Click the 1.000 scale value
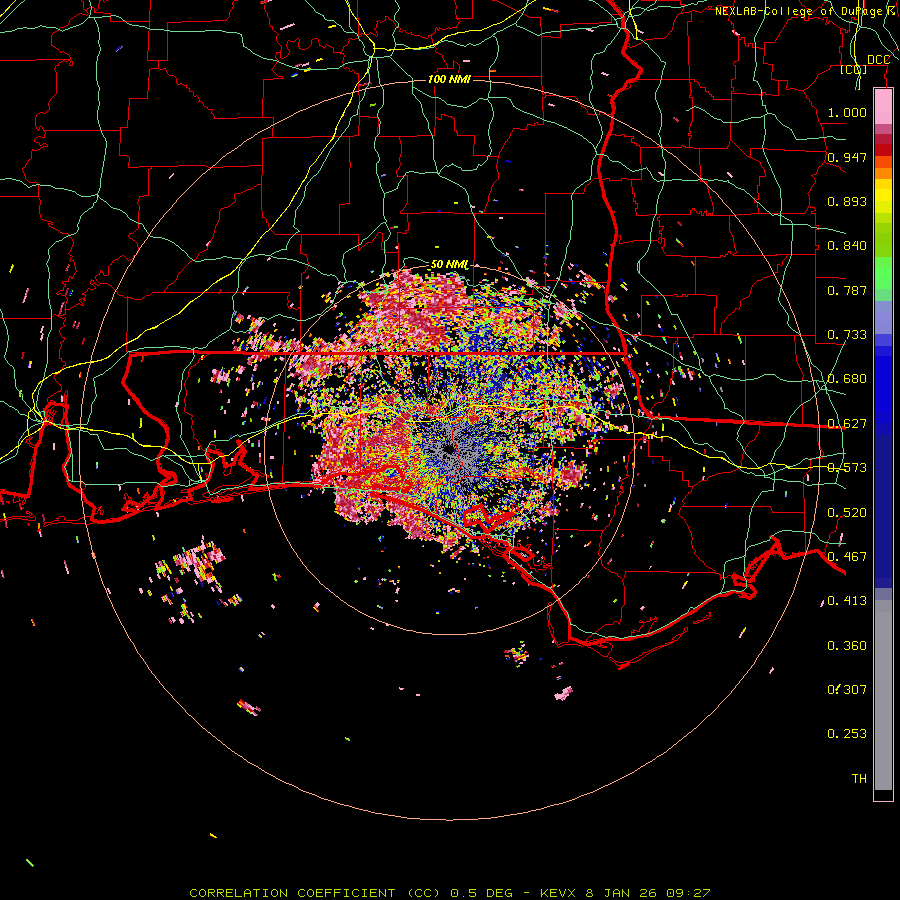Viewport: 900px width, 900px height. point(847,112)
